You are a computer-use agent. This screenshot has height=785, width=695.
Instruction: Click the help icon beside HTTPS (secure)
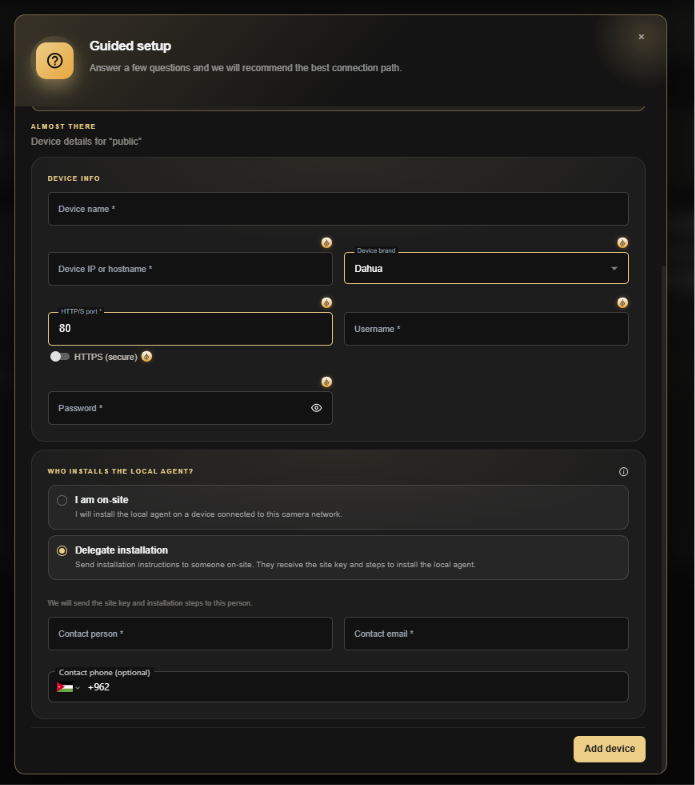coord(147,356)
